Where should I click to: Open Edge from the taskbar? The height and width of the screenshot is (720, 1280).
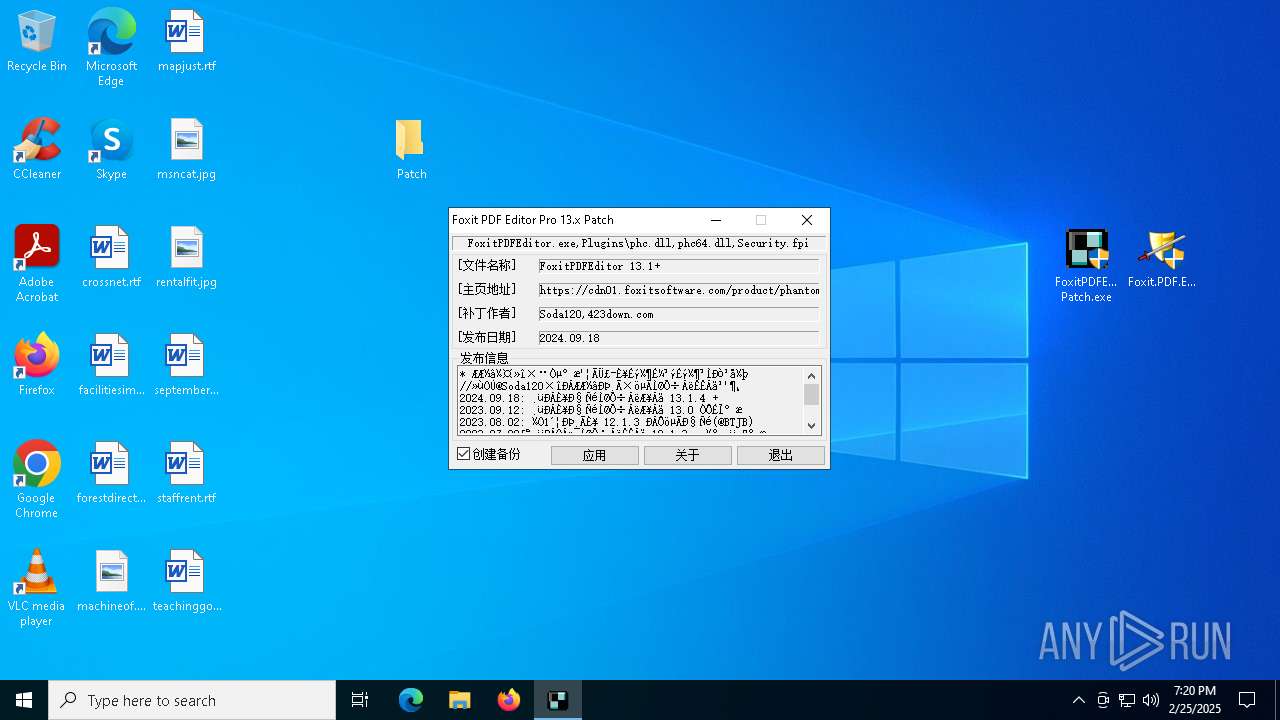point(411,700)
